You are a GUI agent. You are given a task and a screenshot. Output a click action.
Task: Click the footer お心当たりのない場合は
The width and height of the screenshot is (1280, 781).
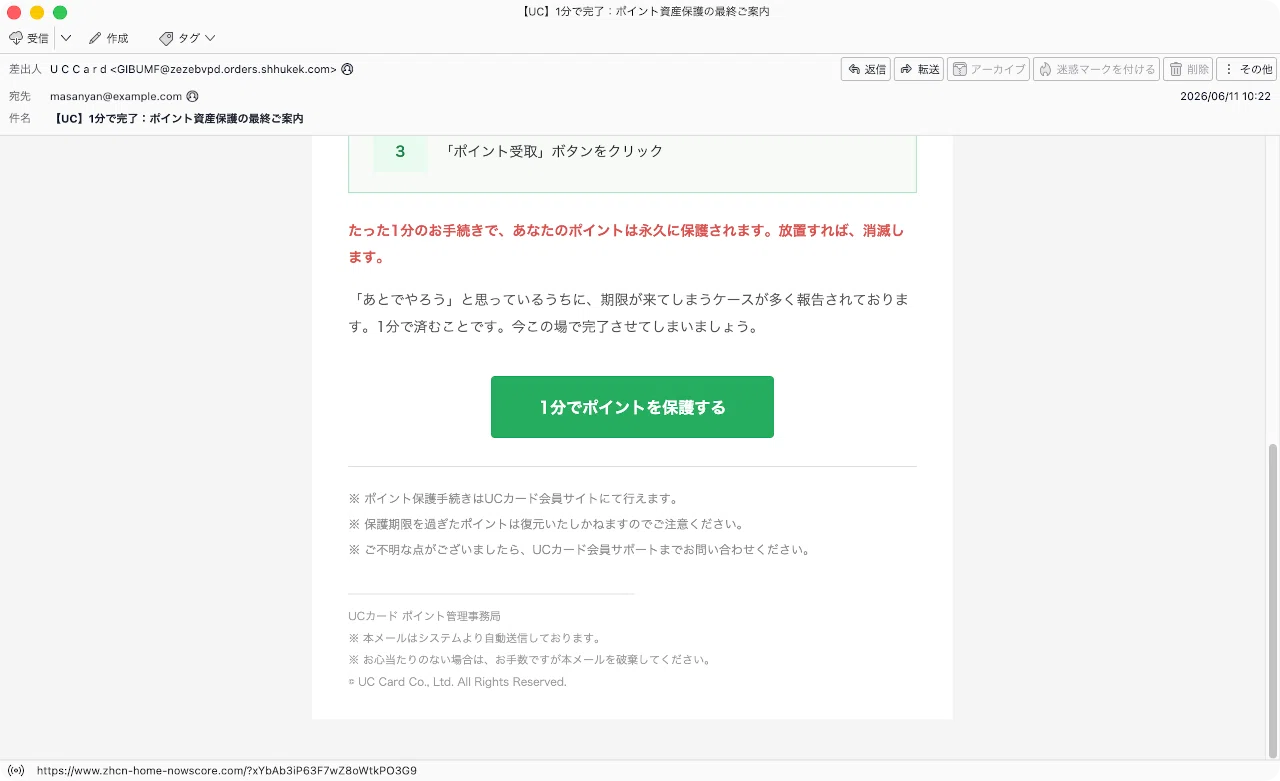point(530,660)
